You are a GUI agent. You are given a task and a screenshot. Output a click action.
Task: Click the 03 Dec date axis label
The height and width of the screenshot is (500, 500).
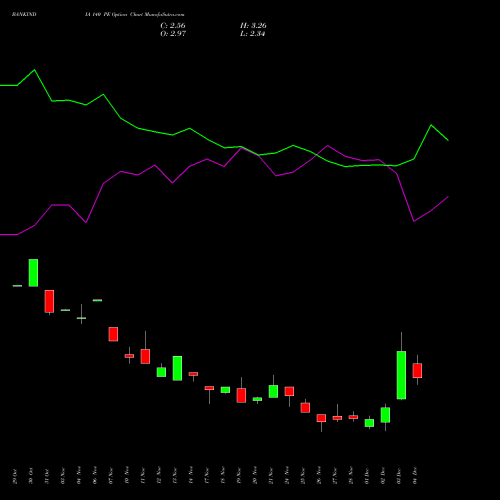[399, 476]
